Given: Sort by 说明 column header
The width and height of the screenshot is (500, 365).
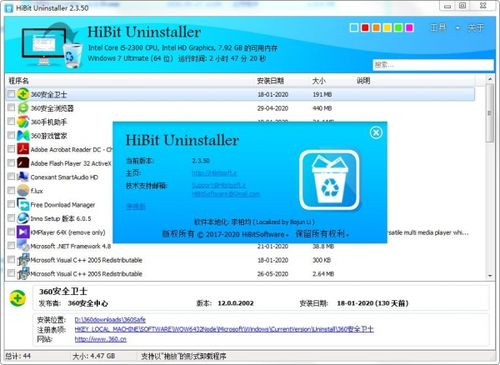Looking at the screenshot, I should coord(363,81).
